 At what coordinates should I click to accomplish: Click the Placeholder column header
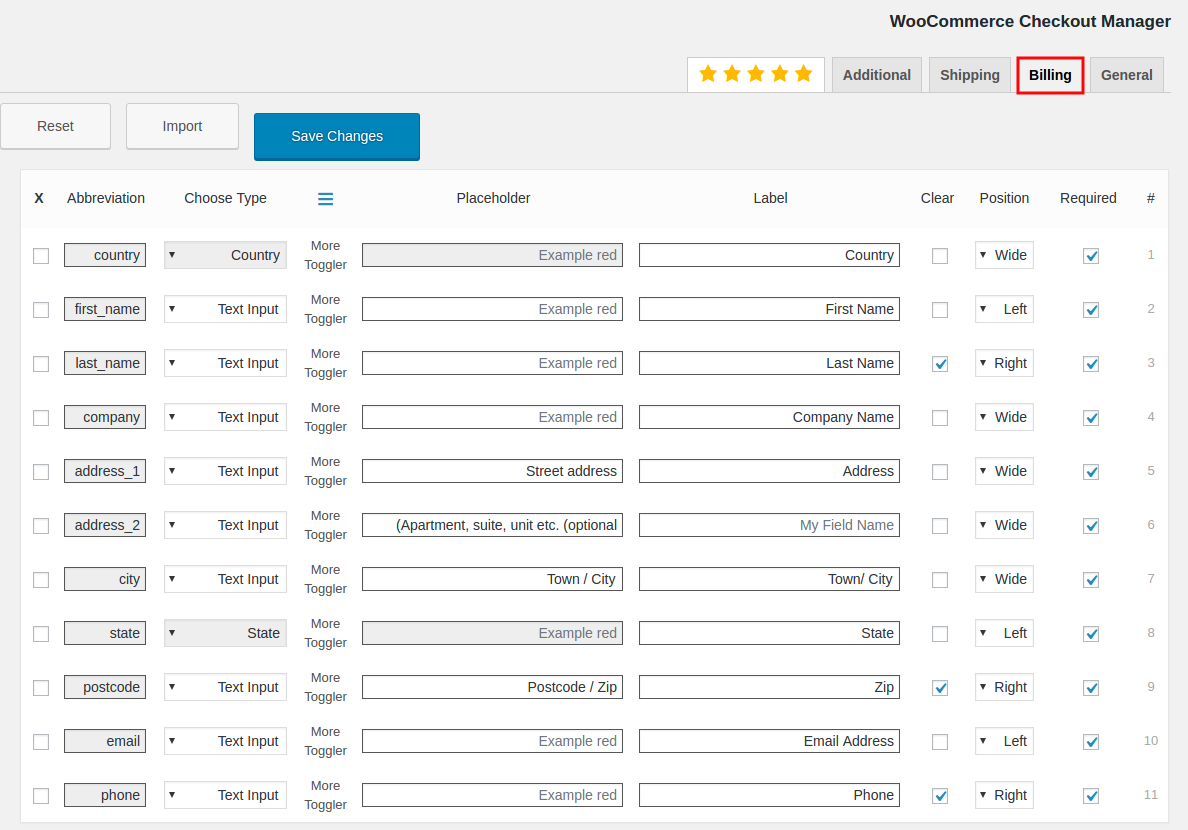(x=493, y=198)
